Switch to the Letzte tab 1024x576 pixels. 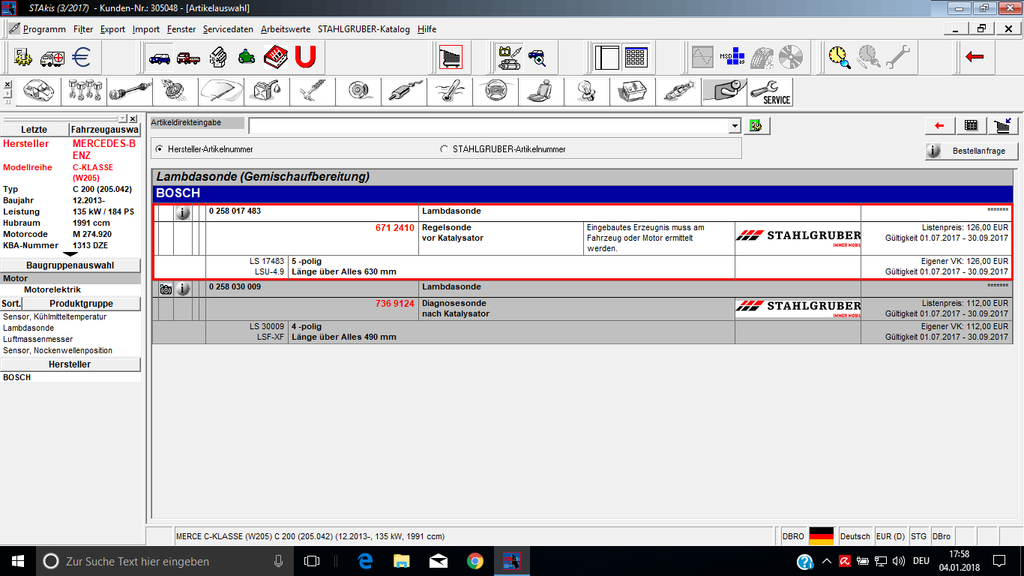(34, 129)
